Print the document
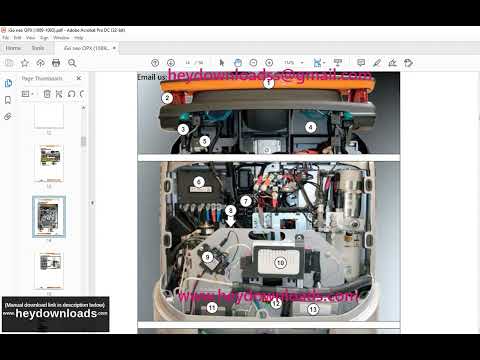 [56, 63]
